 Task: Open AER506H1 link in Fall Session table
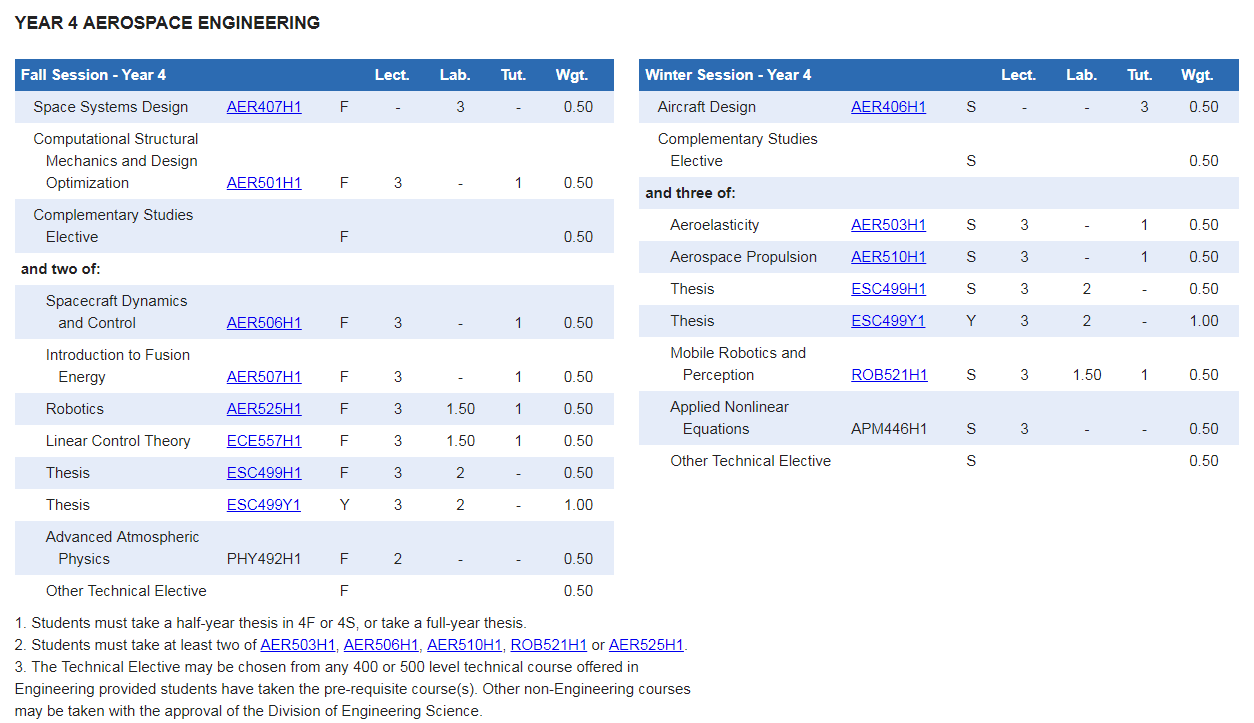click(x=264, y=323)
